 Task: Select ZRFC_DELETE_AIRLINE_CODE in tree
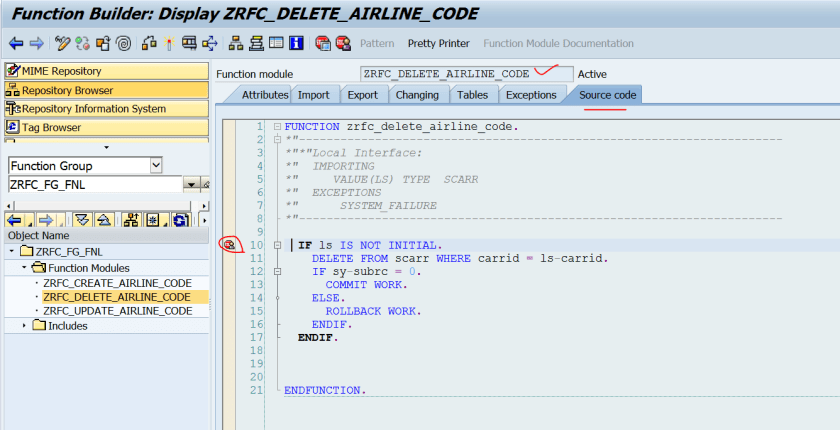pos(117,297)
